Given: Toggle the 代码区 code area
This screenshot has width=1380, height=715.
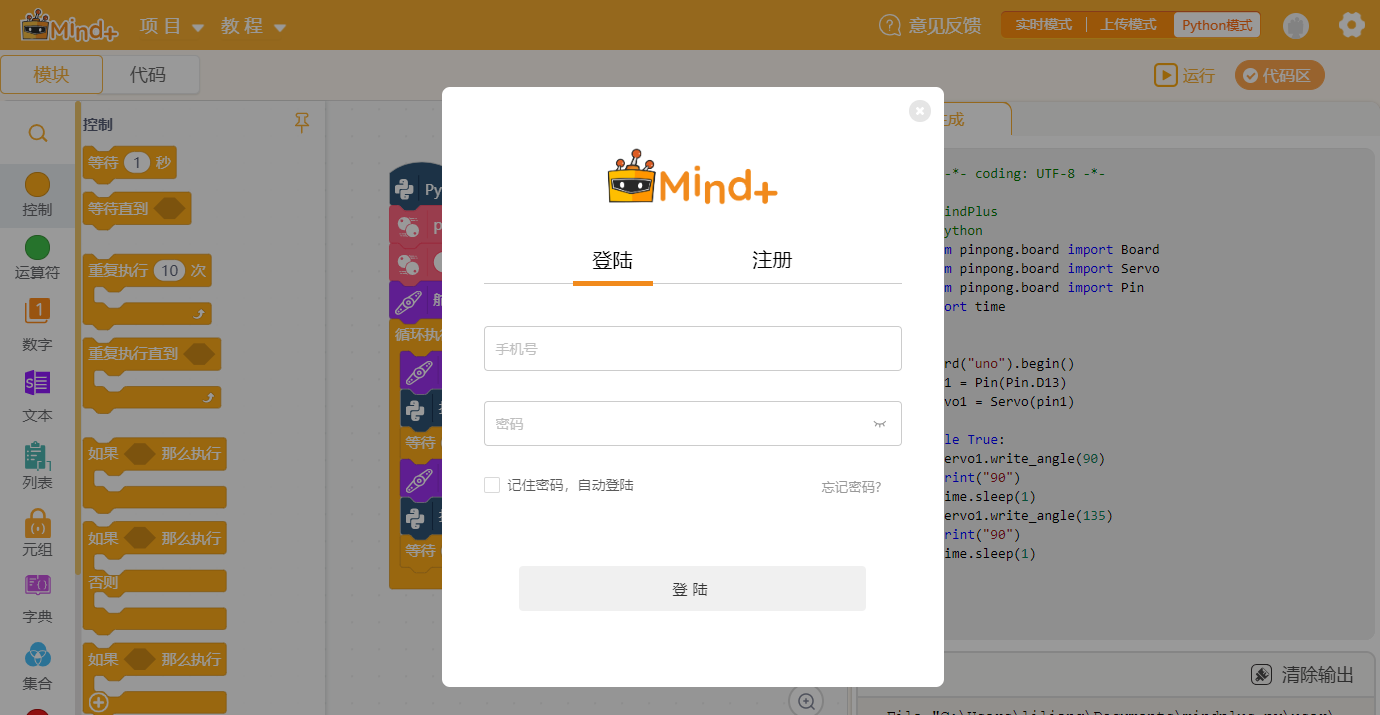Looking at the screenshot, I should [x=1279, y=75].
